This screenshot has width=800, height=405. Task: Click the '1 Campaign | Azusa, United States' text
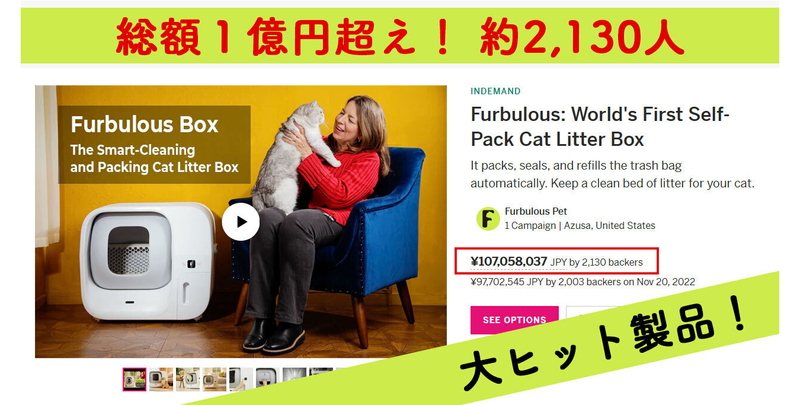[580, 225]
